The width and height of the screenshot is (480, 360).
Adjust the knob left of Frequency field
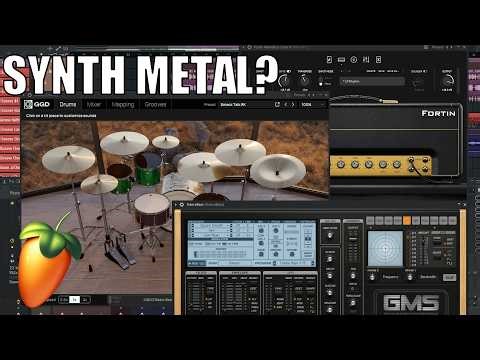point(372,277)
